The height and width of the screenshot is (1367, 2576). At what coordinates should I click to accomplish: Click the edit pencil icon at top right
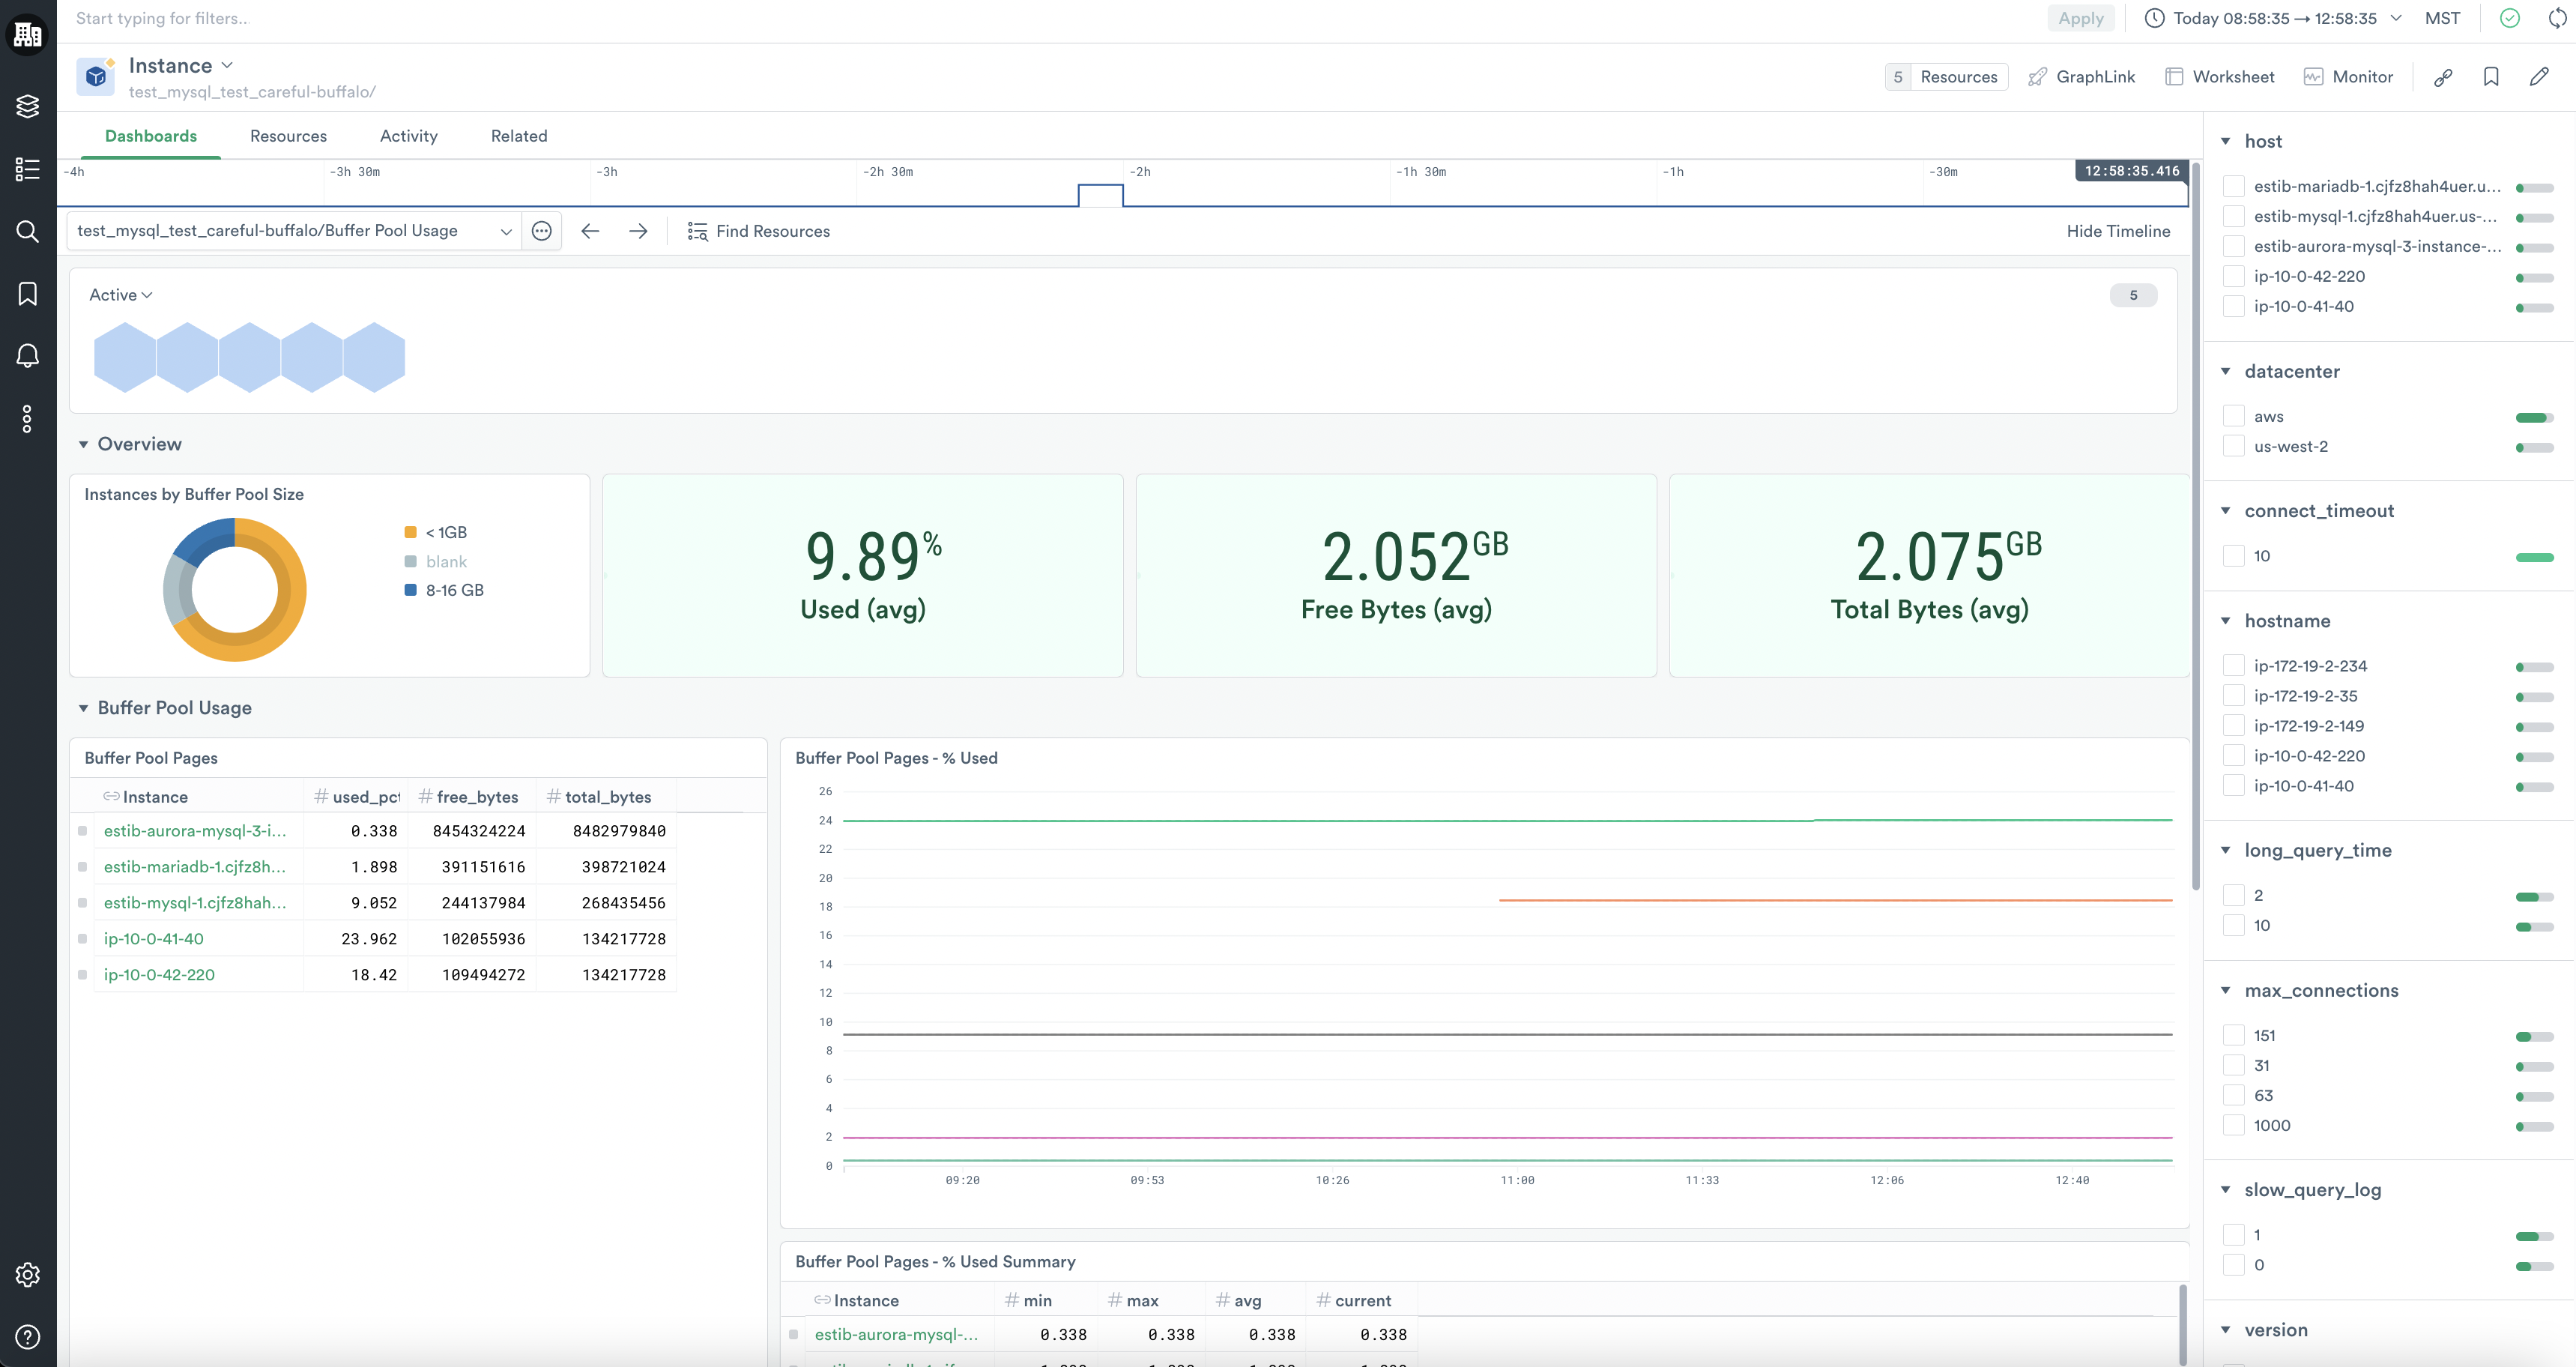coord(2539,77)
